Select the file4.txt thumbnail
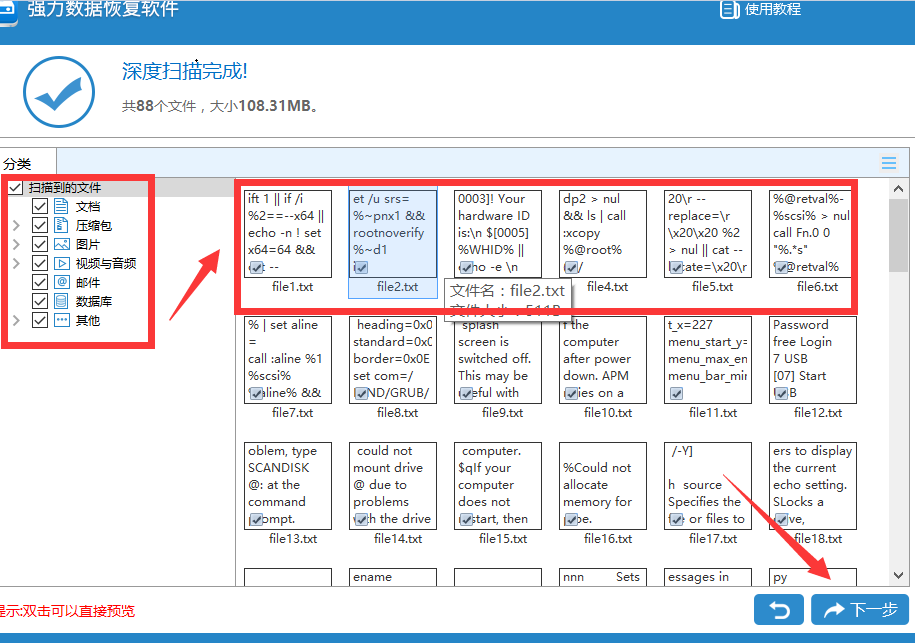Viewport: 915px width, 643px height. (x=603, y=234)
